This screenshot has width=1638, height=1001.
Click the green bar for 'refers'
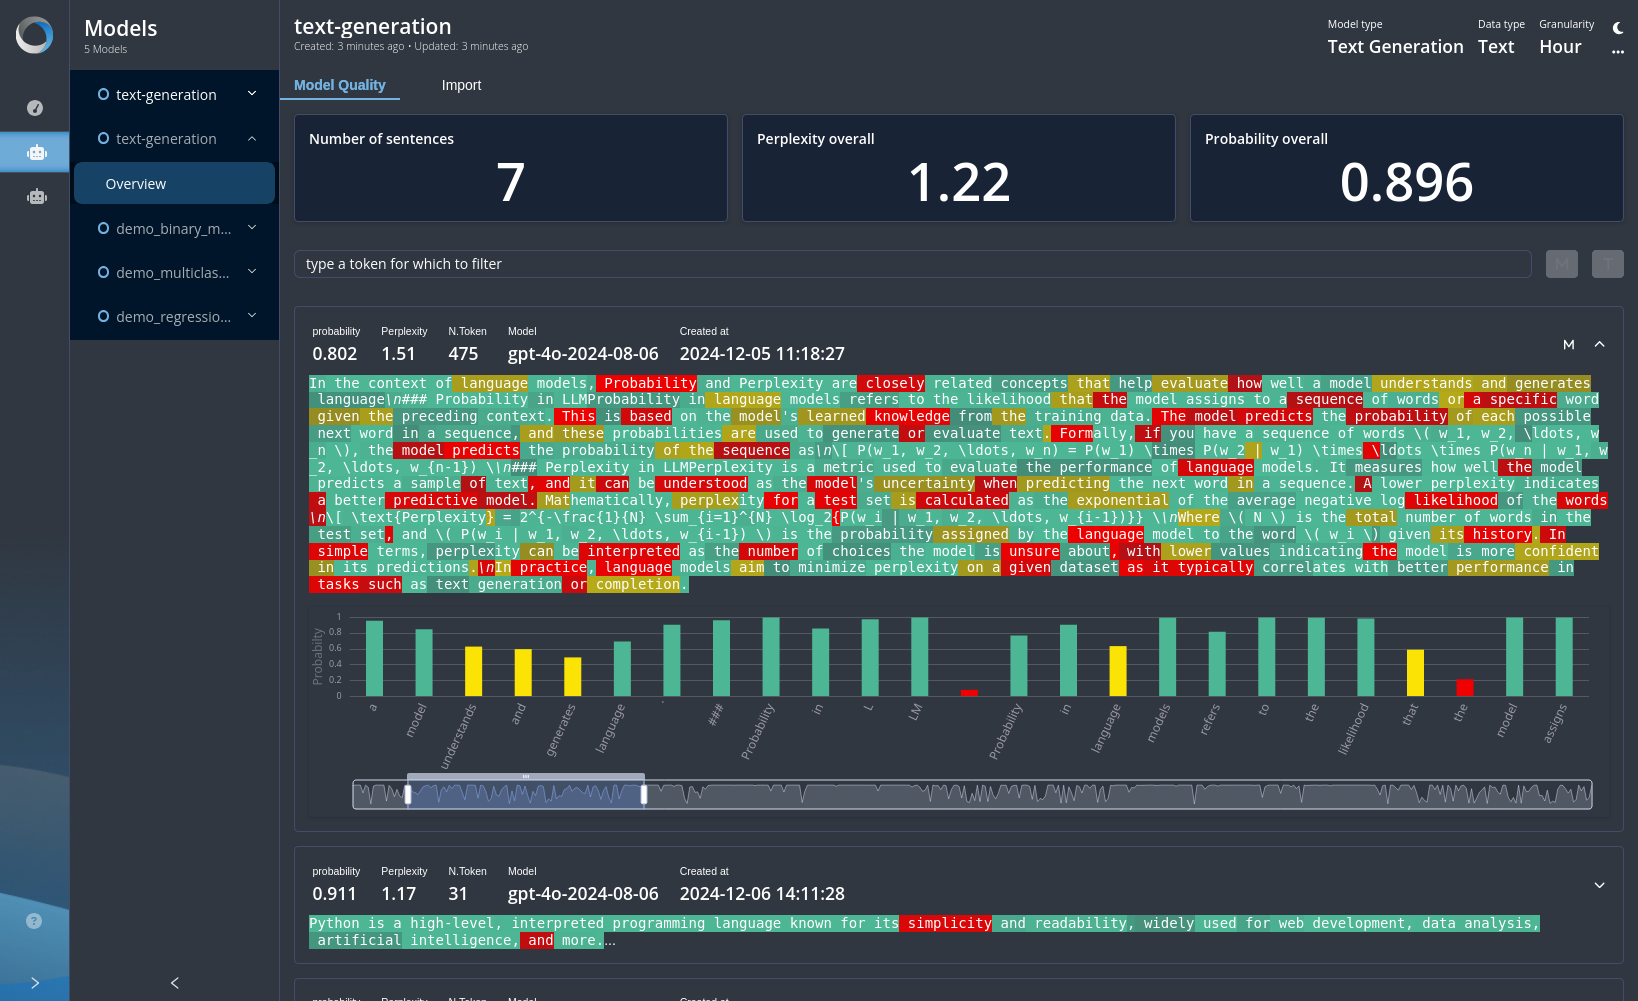tap(1217, 664)
